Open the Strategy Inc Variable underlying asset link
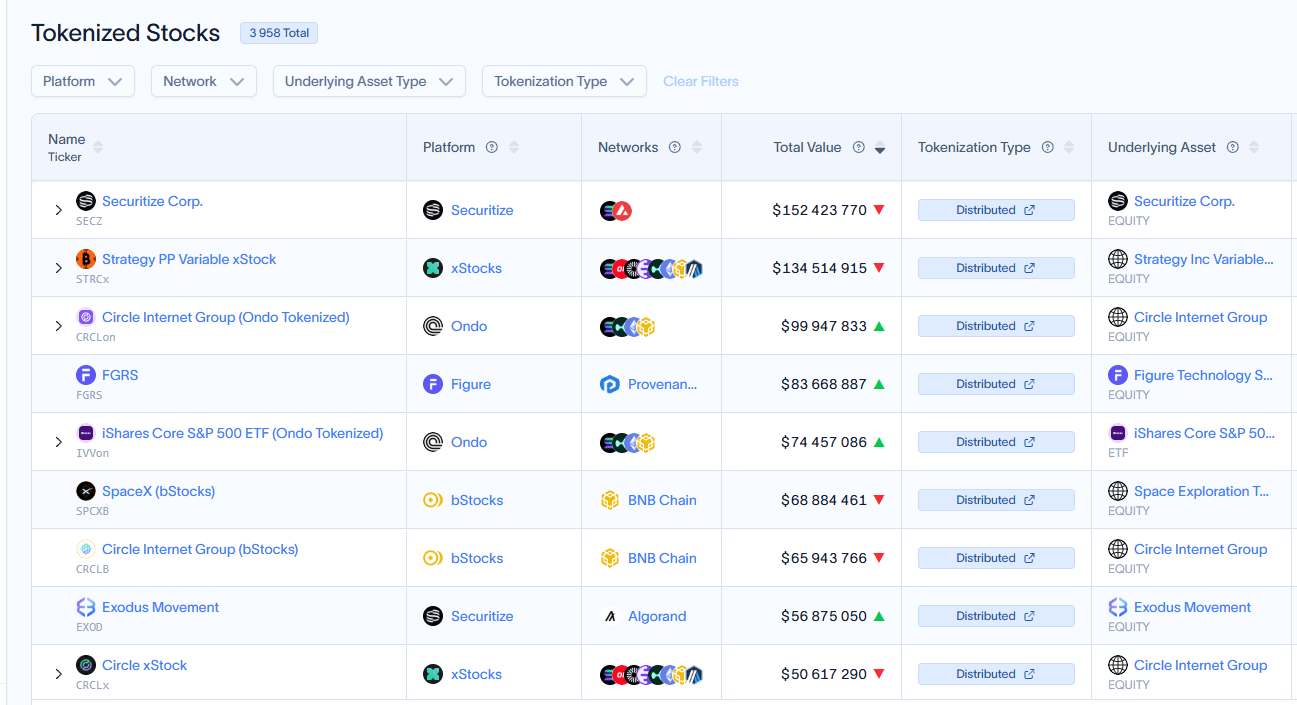Screen dimensions: 1297x705 tap(1204, 259)
